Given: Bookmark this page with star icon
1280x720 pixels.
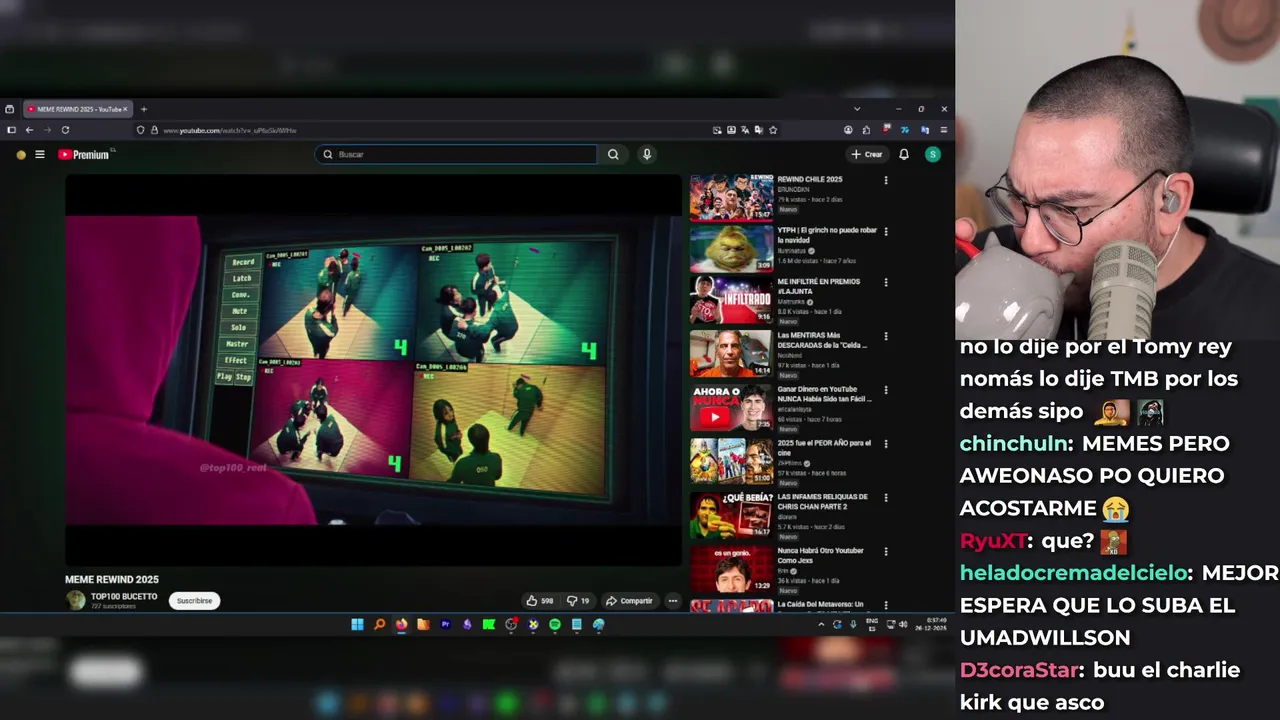Looking at the screenshot, I should coord(773,130).
